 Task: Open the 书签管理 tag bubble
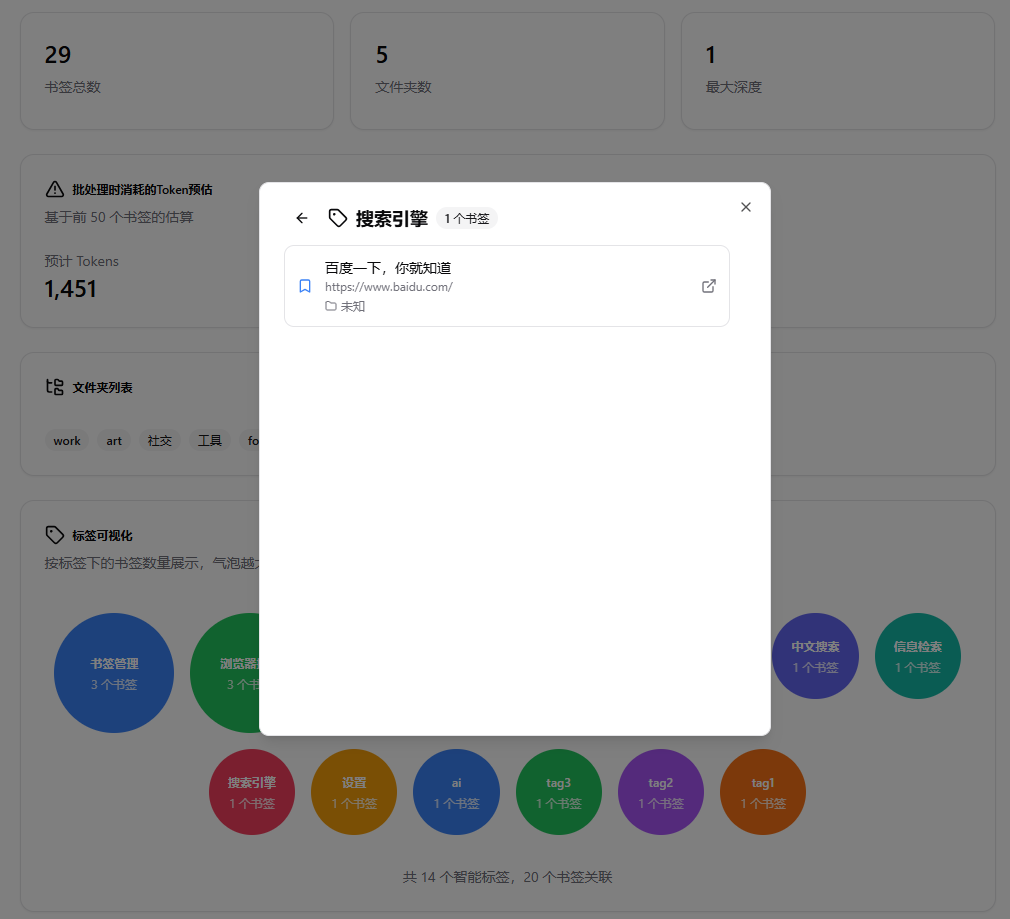click(114, 673)
